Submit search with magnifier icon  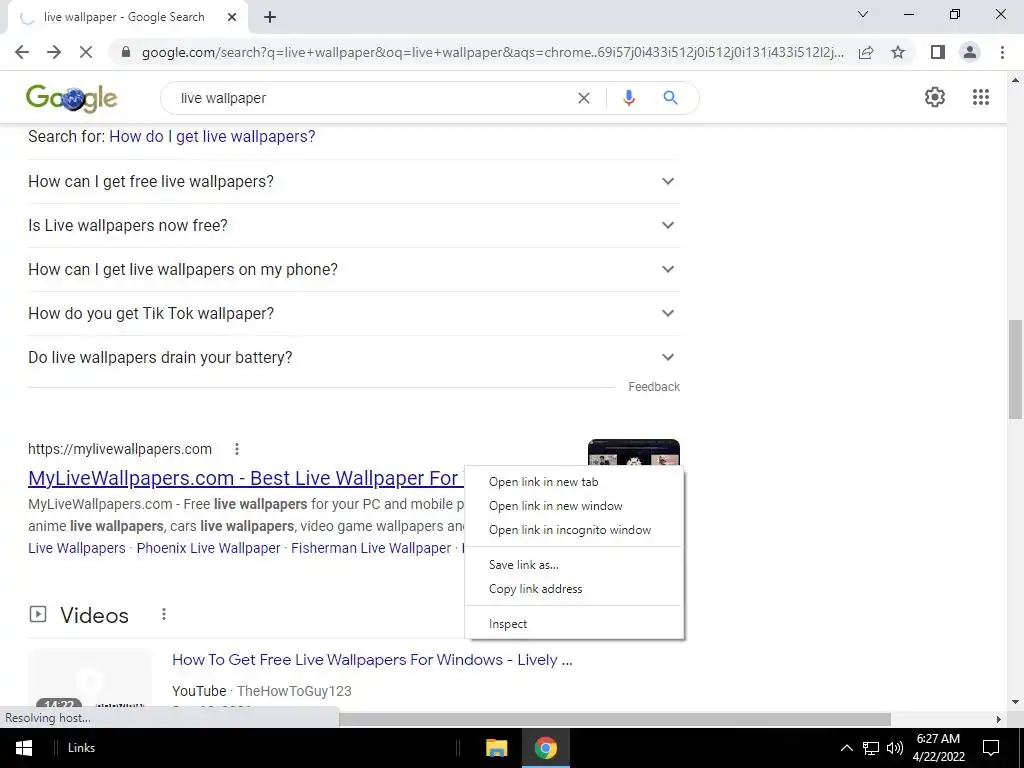[x=670, y=98]
